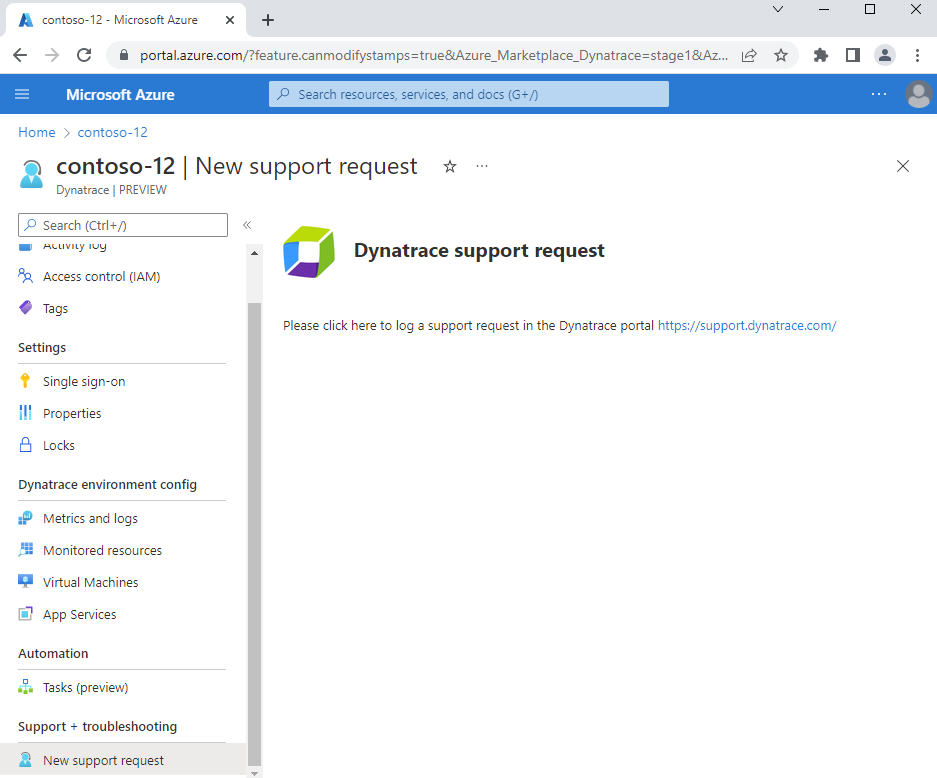
Task: Click the contoso-12 resource icon in header
Action: click(x=32, y=174)
